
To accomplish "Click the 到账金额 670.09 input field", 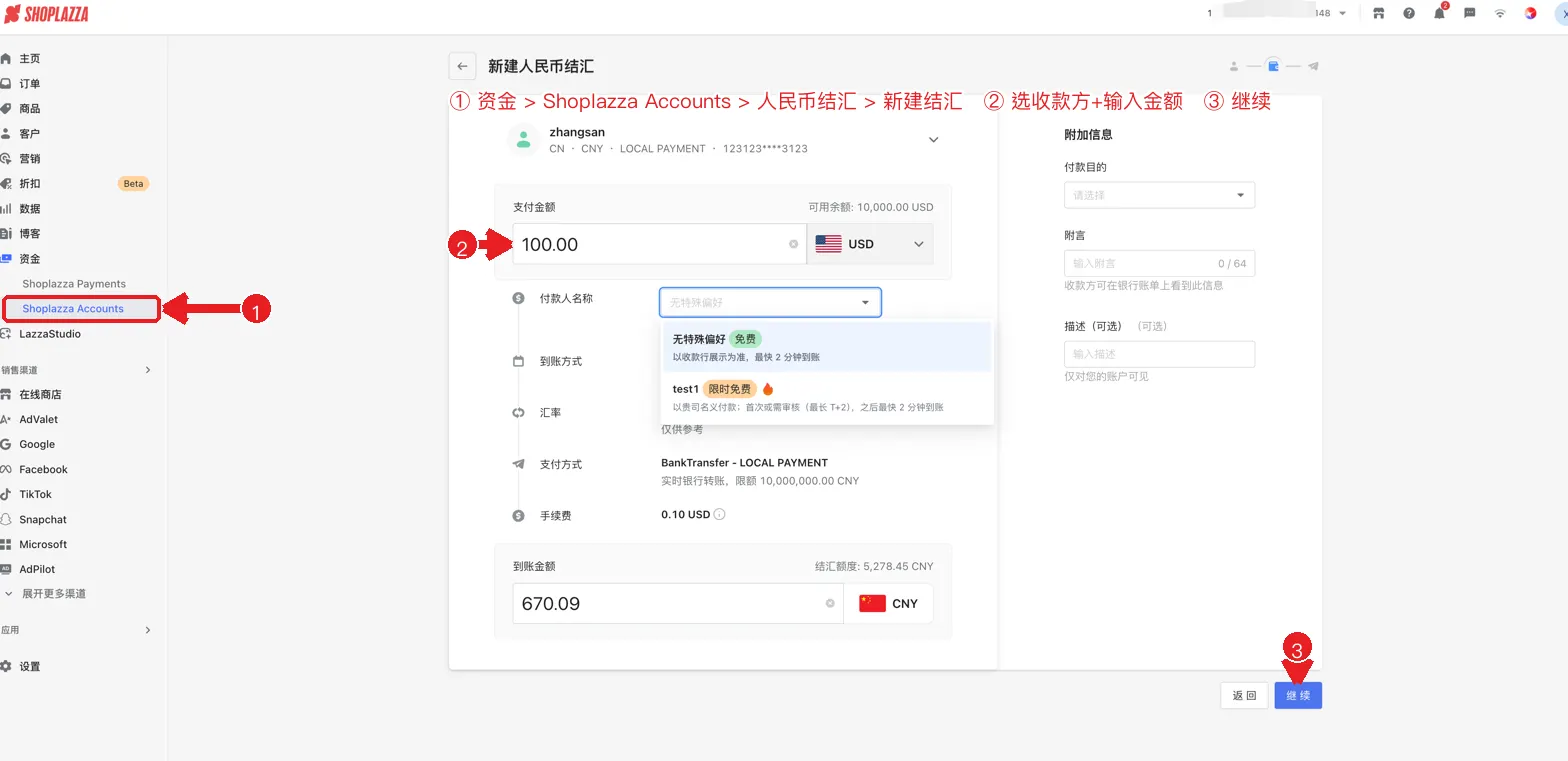I will (x=678, y=603).
